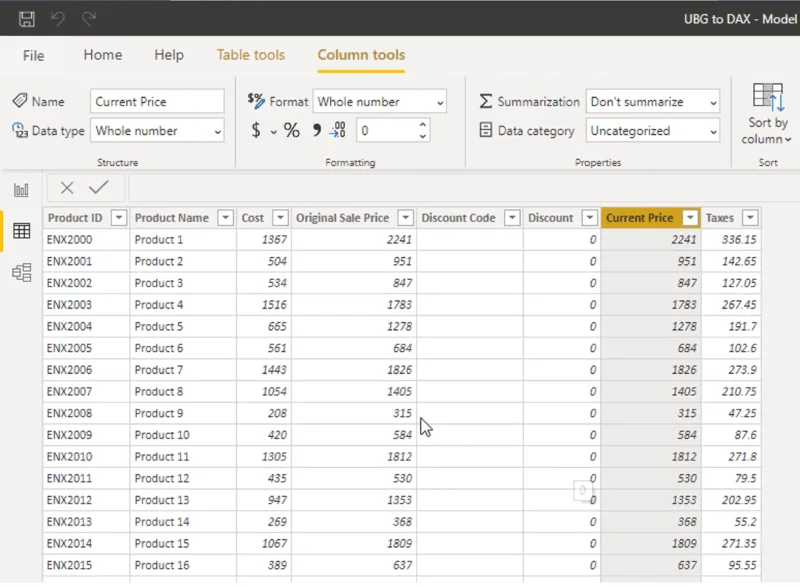
Task: Open currency symbol dropdown arrow
Action: tap(273, 132)
